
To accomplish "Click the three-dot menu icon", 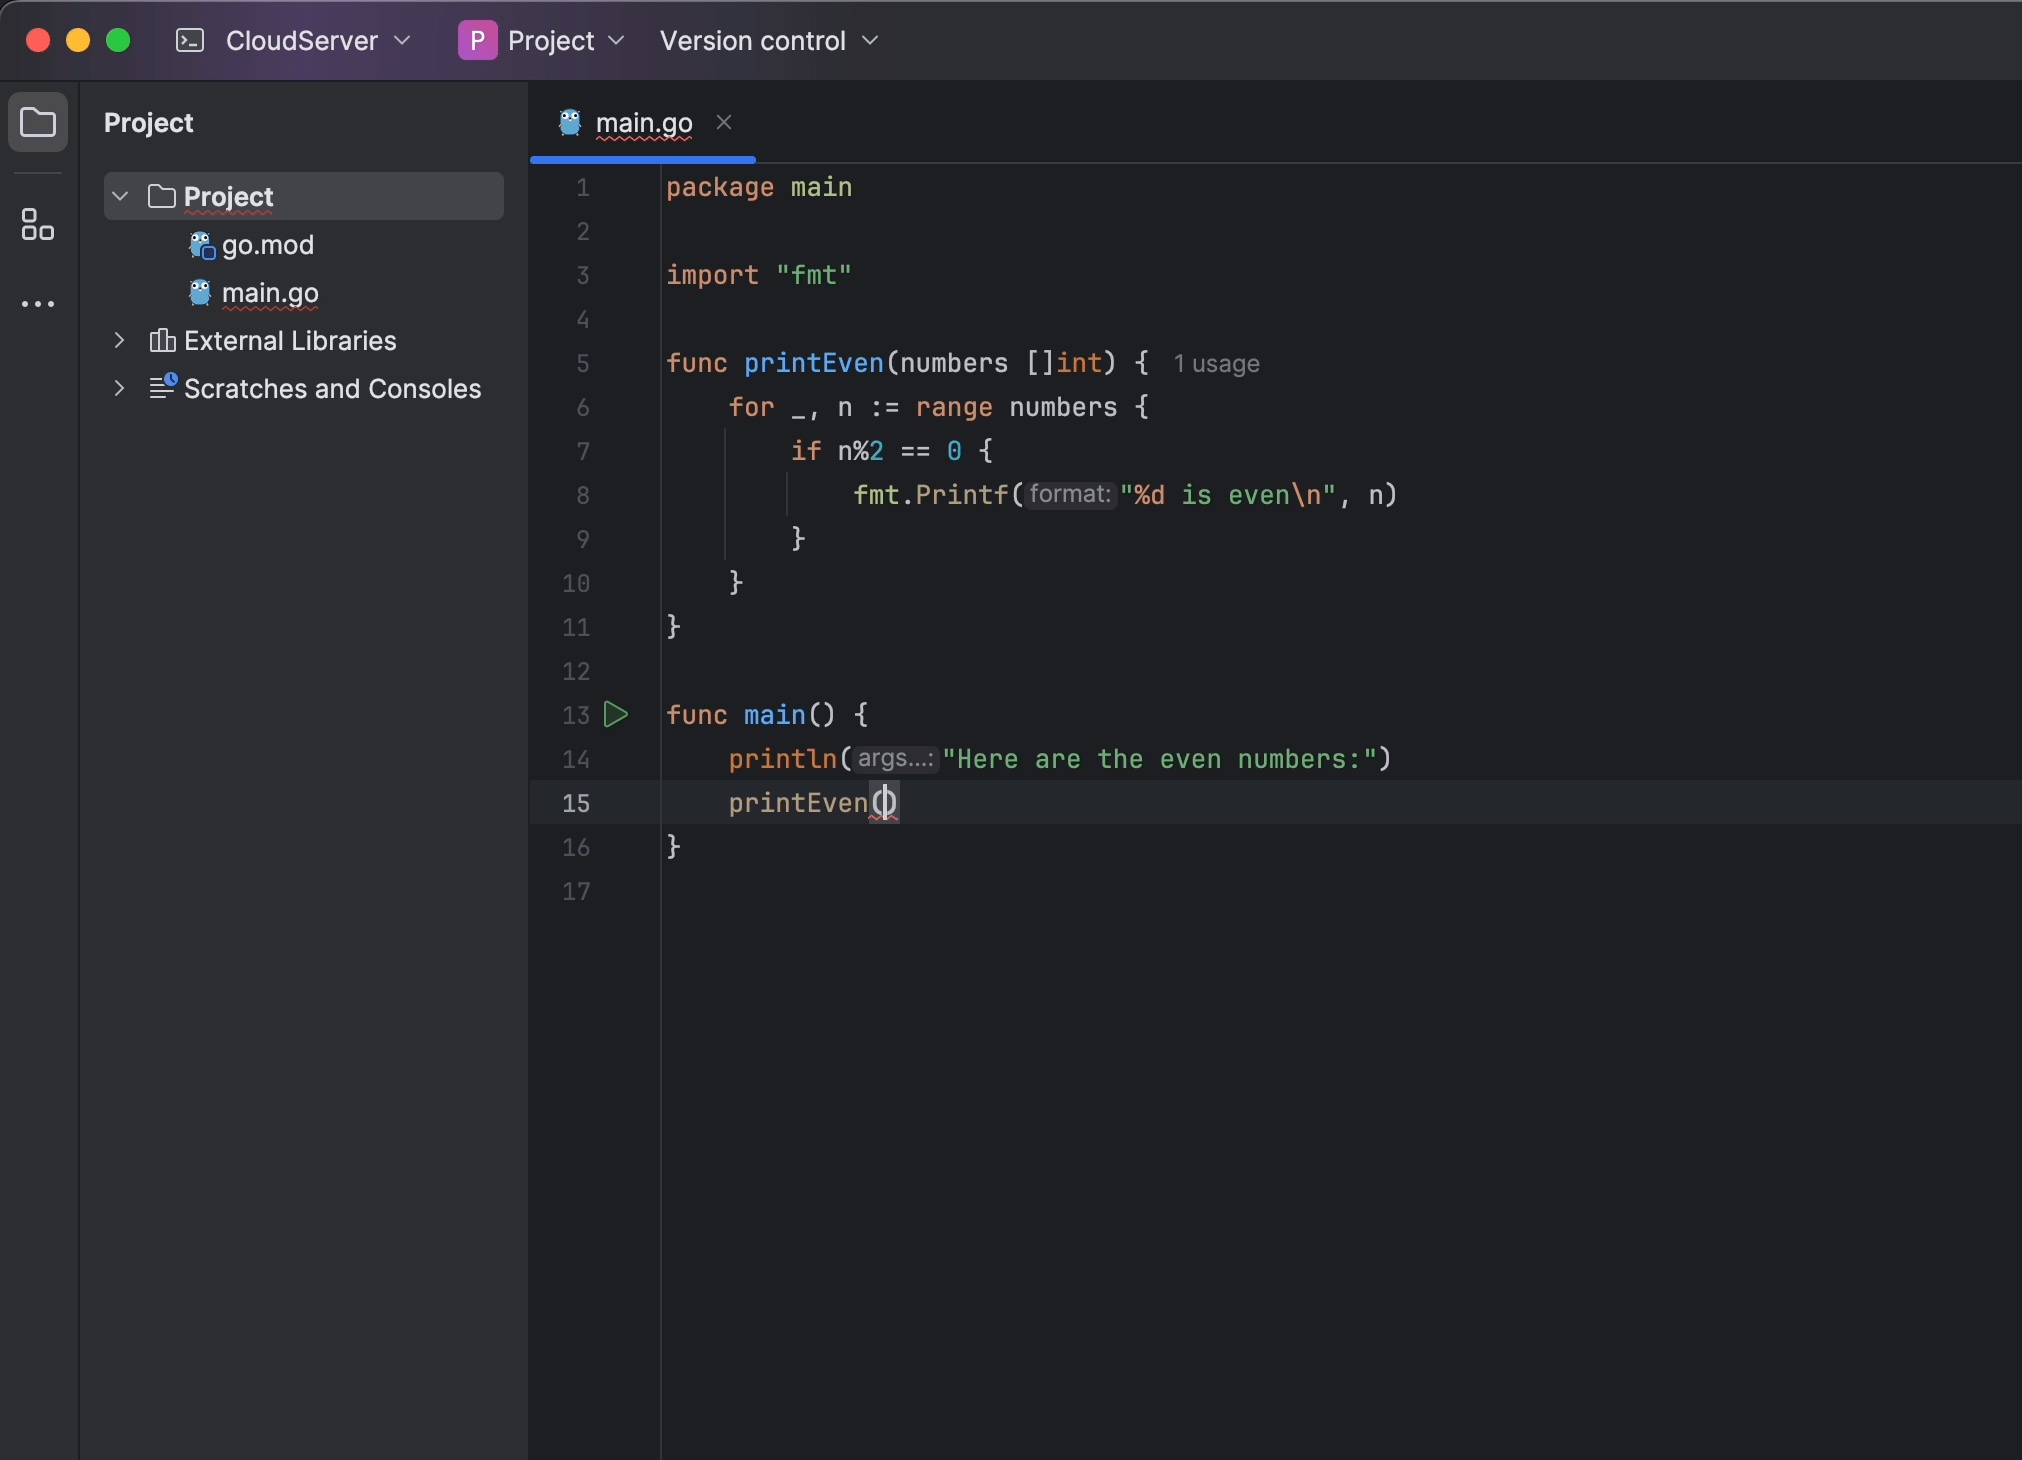I will click(38, 303).
